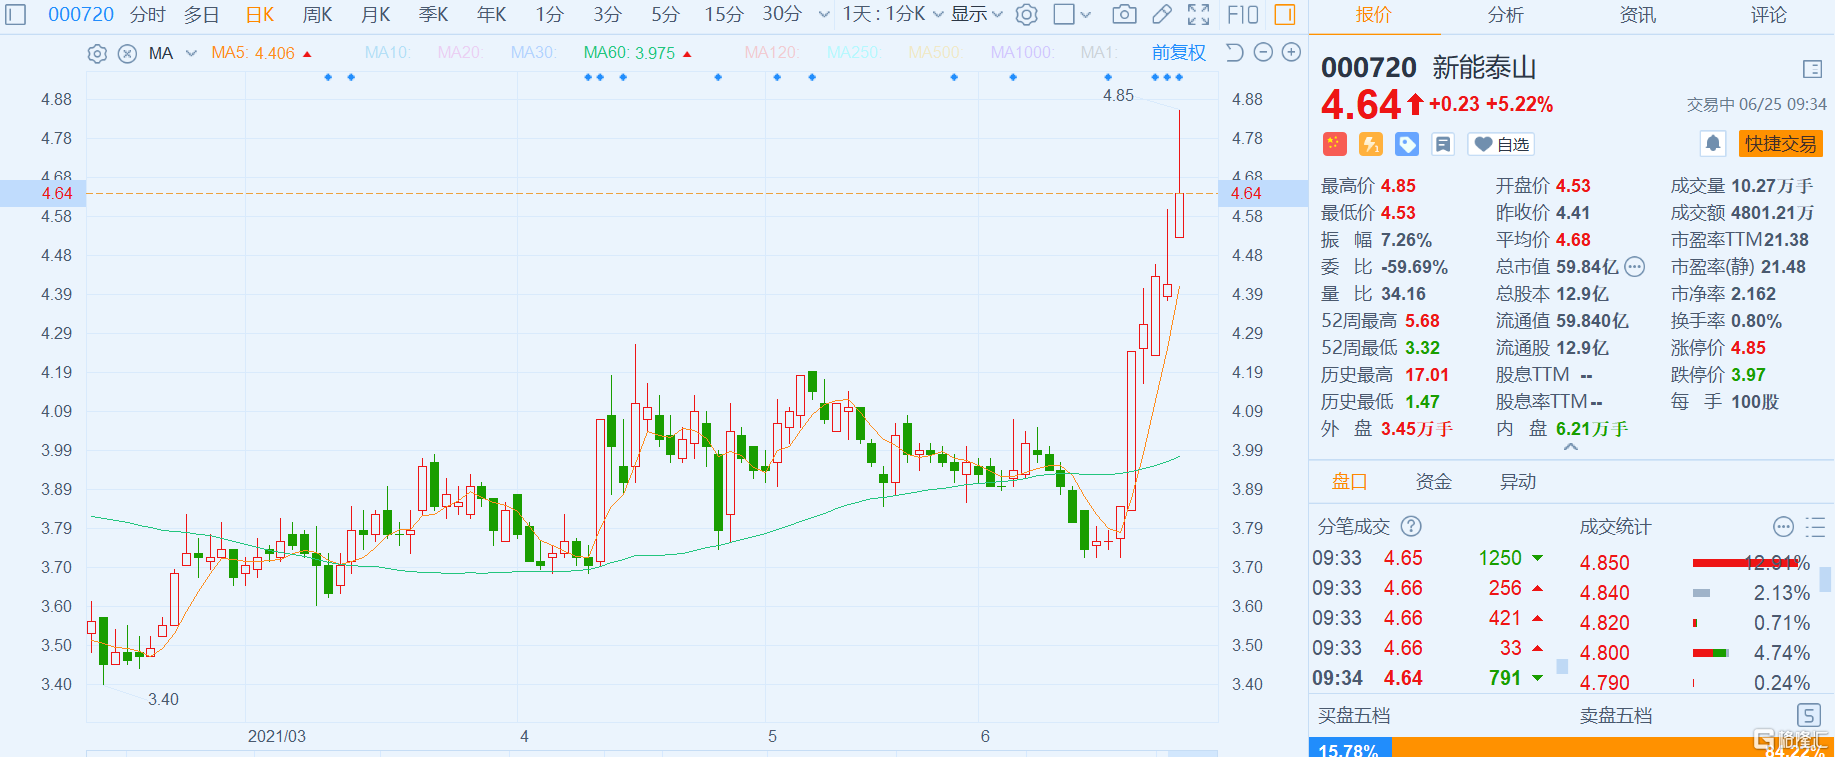Click the 分笔成交 vertical scrollbar thumb
The width and height of the screenshot is (1835, 757).
pos(1562,666)
